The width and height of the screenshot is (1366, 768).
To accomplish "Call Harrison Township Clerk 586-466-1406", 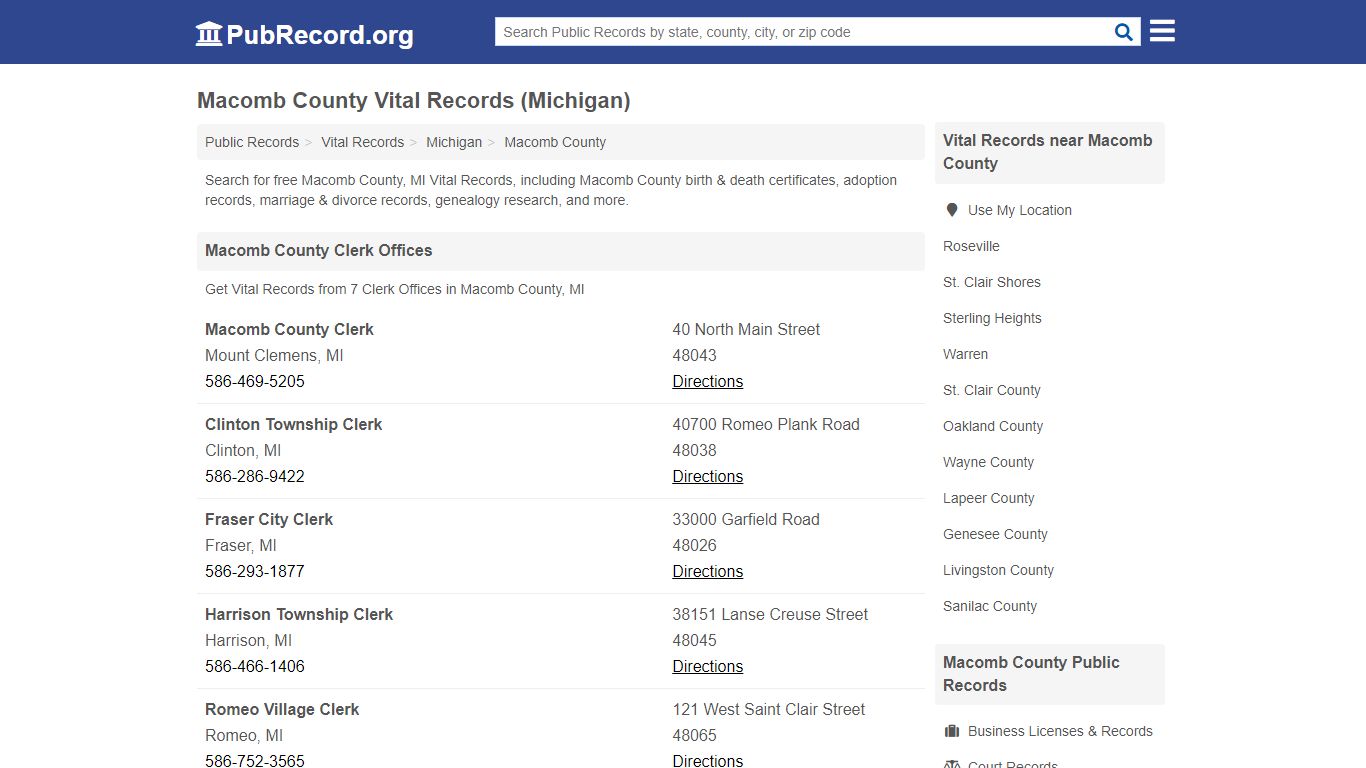I will tap(255, 666).
